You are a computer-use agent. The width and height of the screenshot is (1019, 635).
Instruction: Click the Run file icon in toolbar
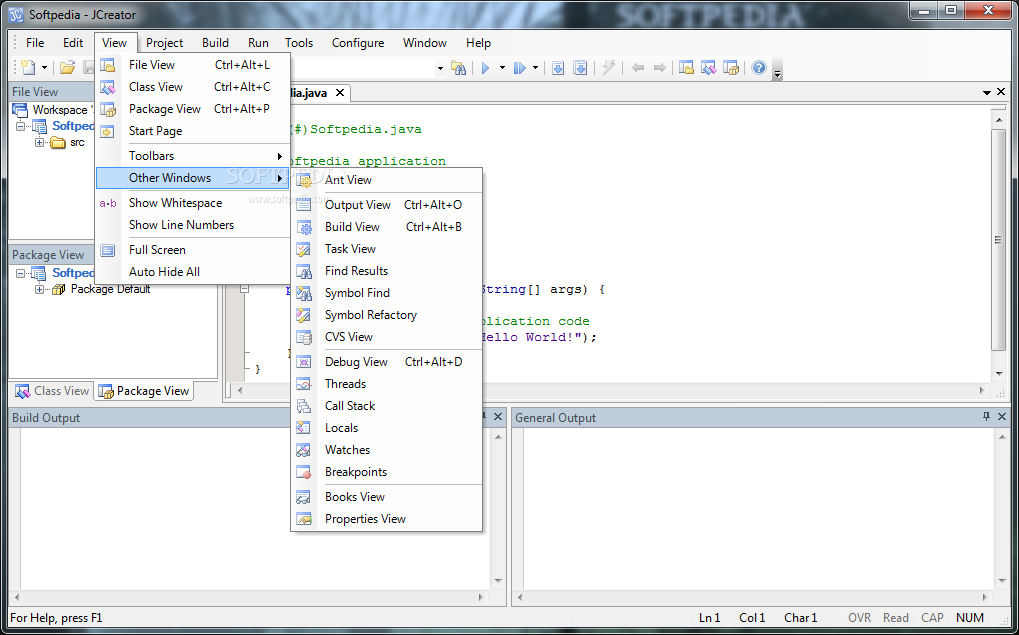click(520, 68)
